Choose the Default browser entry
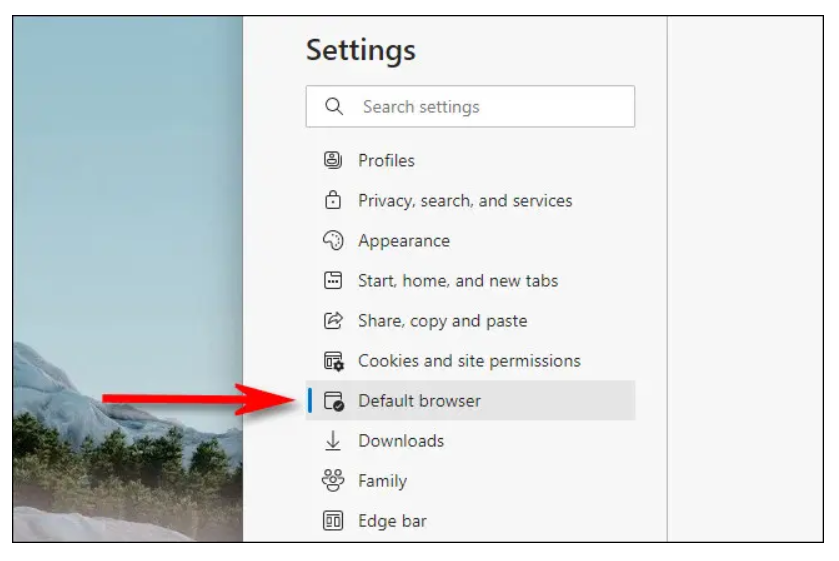839x561 pixels. click(470, 400)
